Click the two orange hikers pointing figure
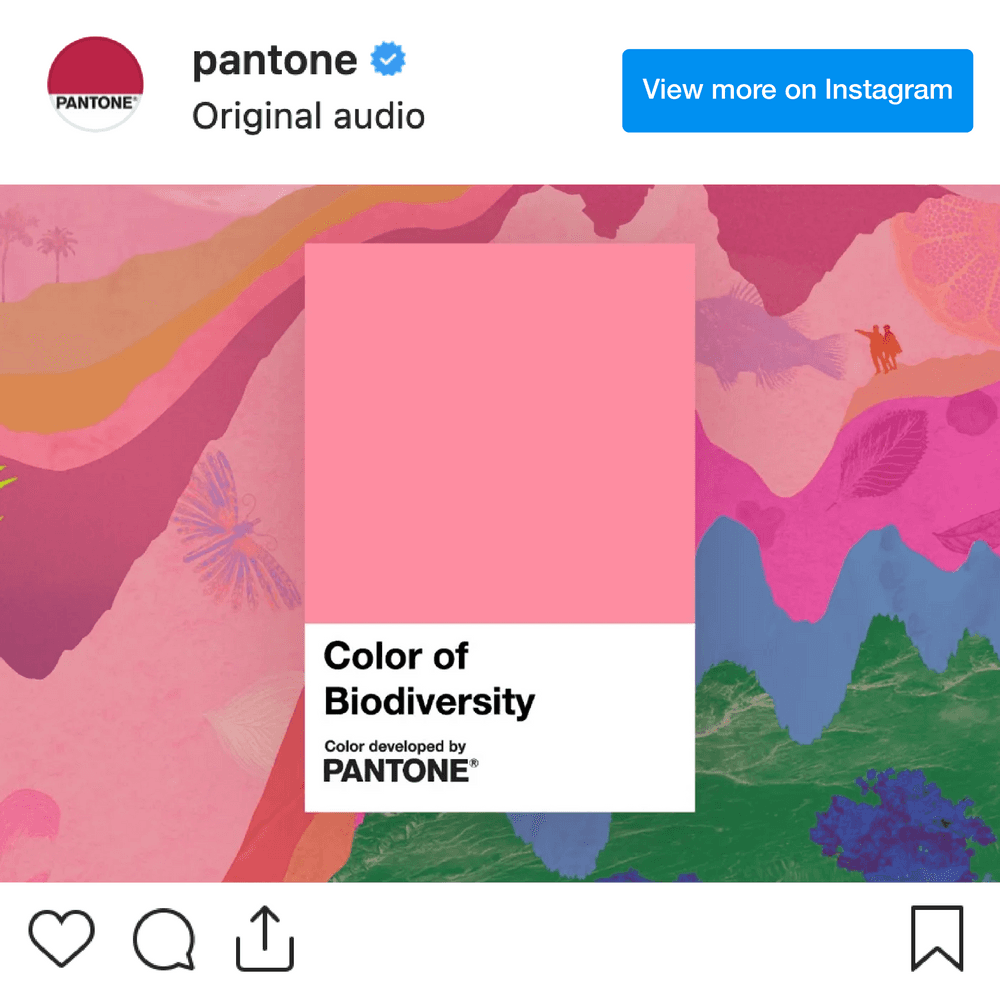1000x1000 pixels. [880, 348]
